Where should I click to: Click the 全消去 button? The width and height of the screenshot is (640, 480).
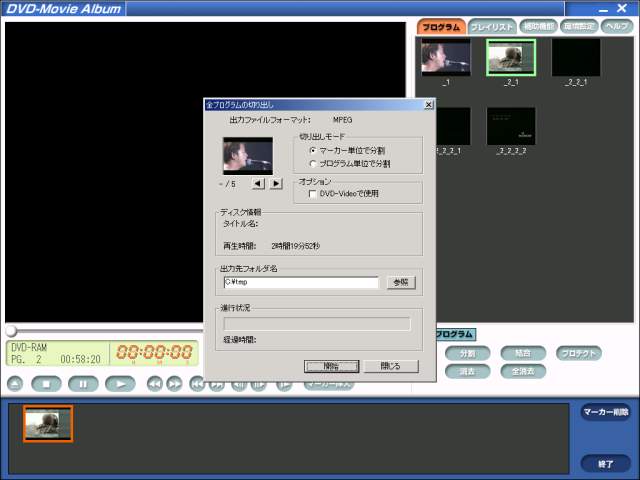523,371
